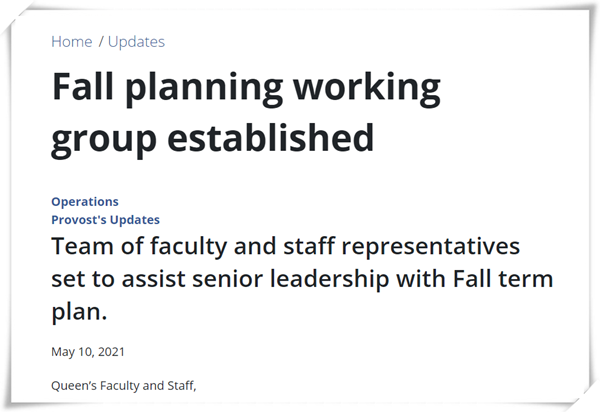The width and height of the screenshot is (600, 412).
Task: Go to the Updates breadcrumb link
Action: [136, 42]
